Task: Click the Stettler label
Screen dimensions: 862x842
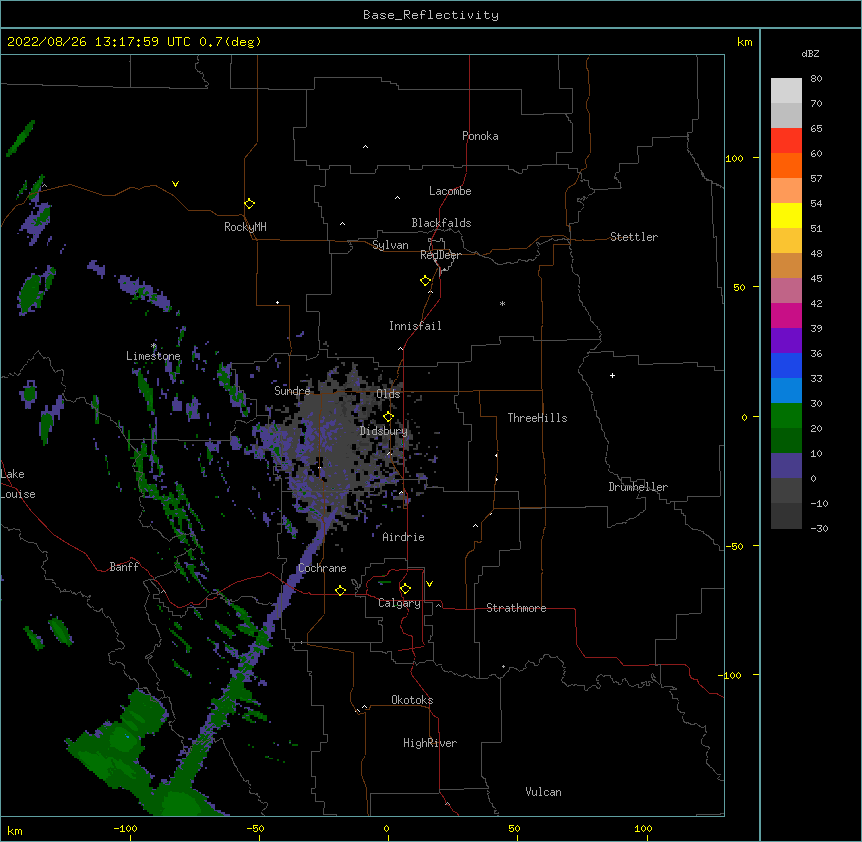Action: click(x=634, y=237)
